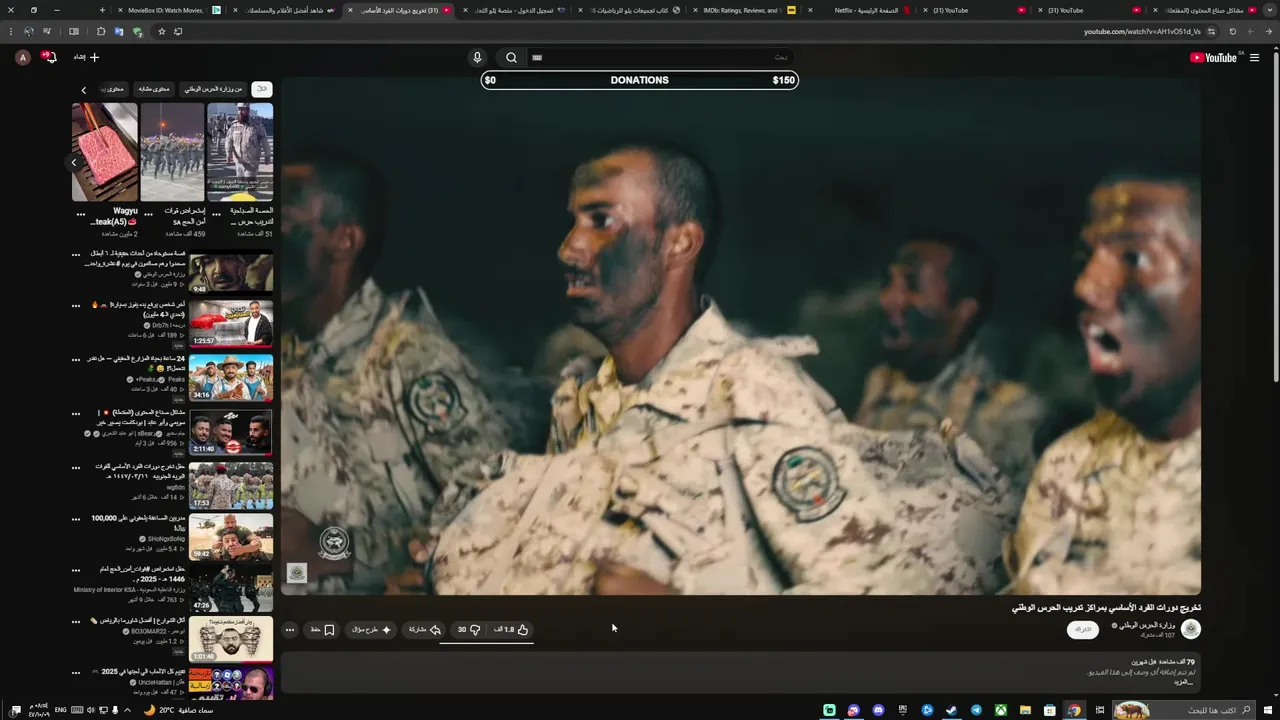Open the 59:42 helicopter video thumbnail
This screenshot has height=720, width=1280.
[231, 538]
